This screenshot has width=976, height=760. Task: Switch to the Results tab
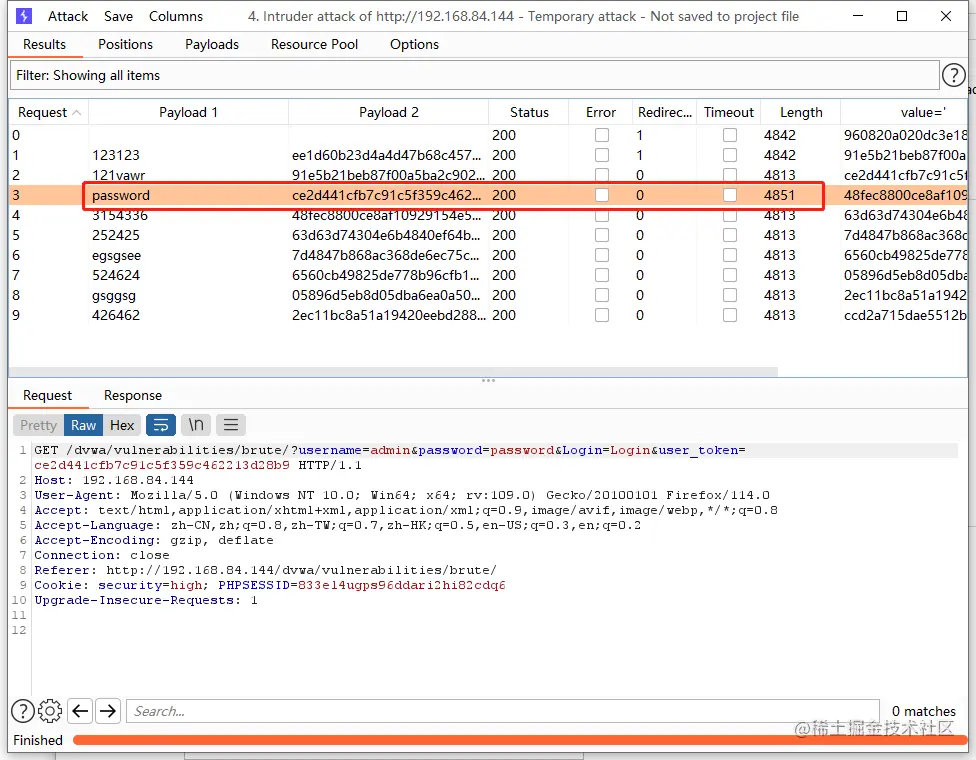(x=44, y=44)
